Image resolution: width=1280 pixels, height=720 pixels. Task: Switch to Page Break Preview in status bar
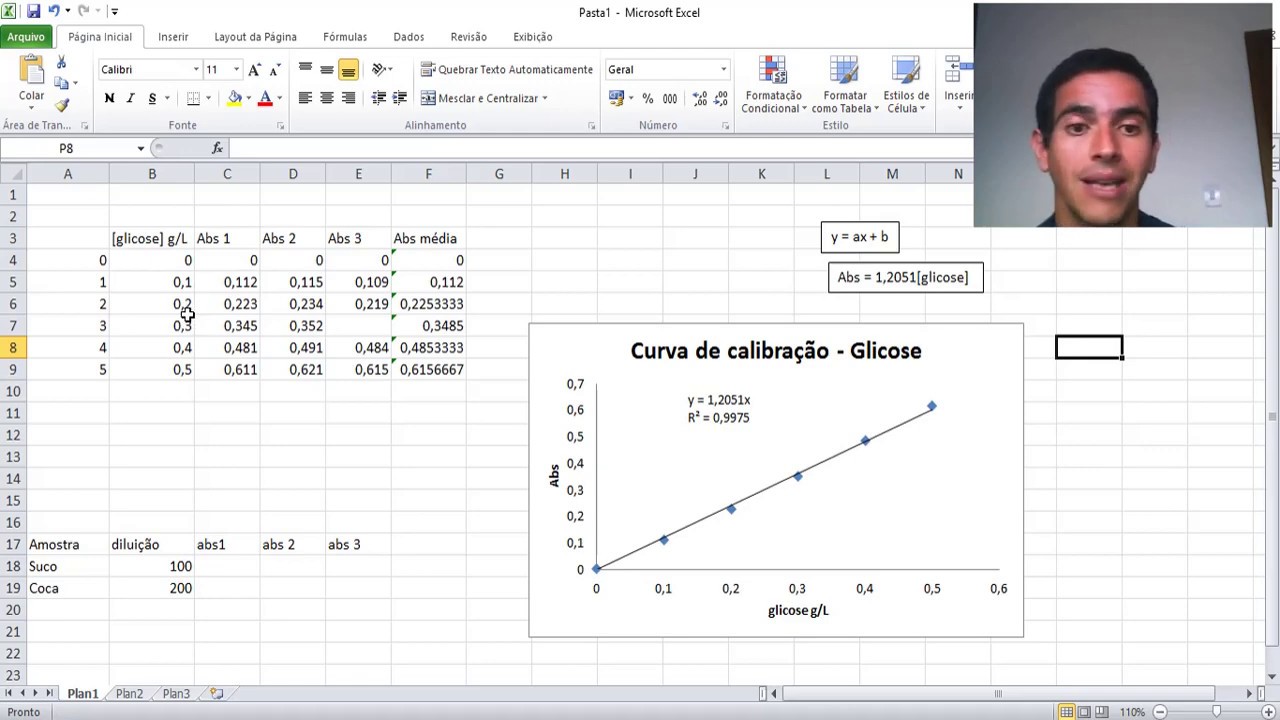1102,712
